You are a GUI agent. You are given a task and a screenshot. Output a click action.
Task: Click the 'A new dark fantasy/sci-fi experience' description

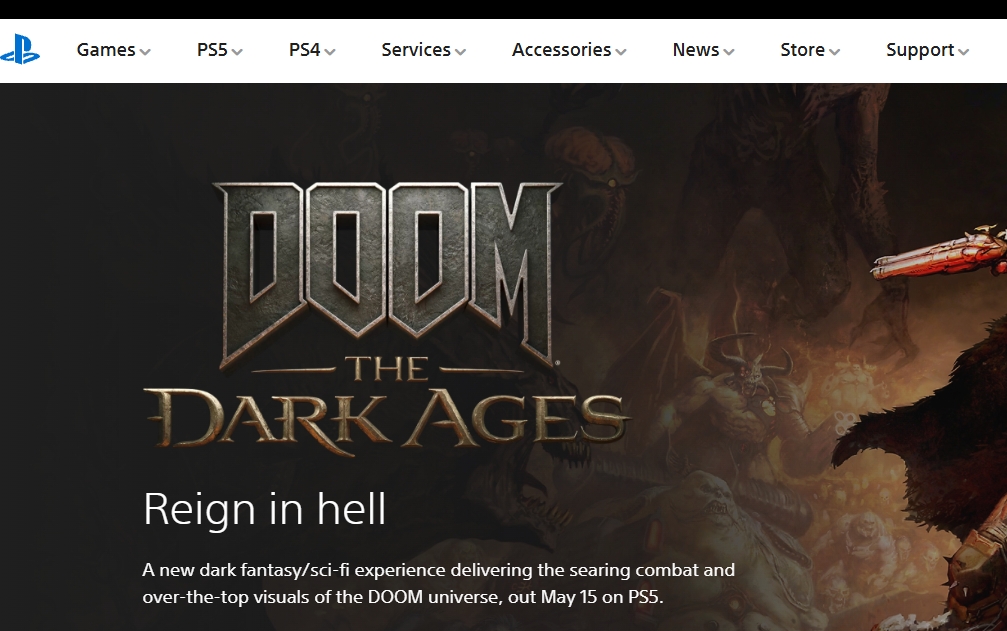tap(439, 583)
